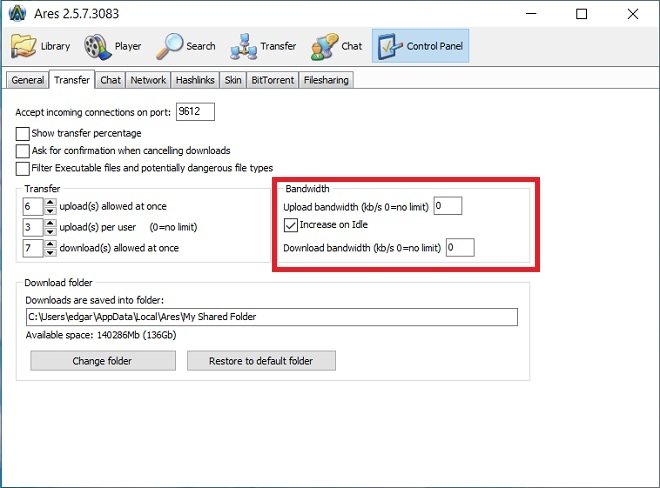Click uploads per user value box
Viewport: 660px width, 488px height.
coord(33,227)
